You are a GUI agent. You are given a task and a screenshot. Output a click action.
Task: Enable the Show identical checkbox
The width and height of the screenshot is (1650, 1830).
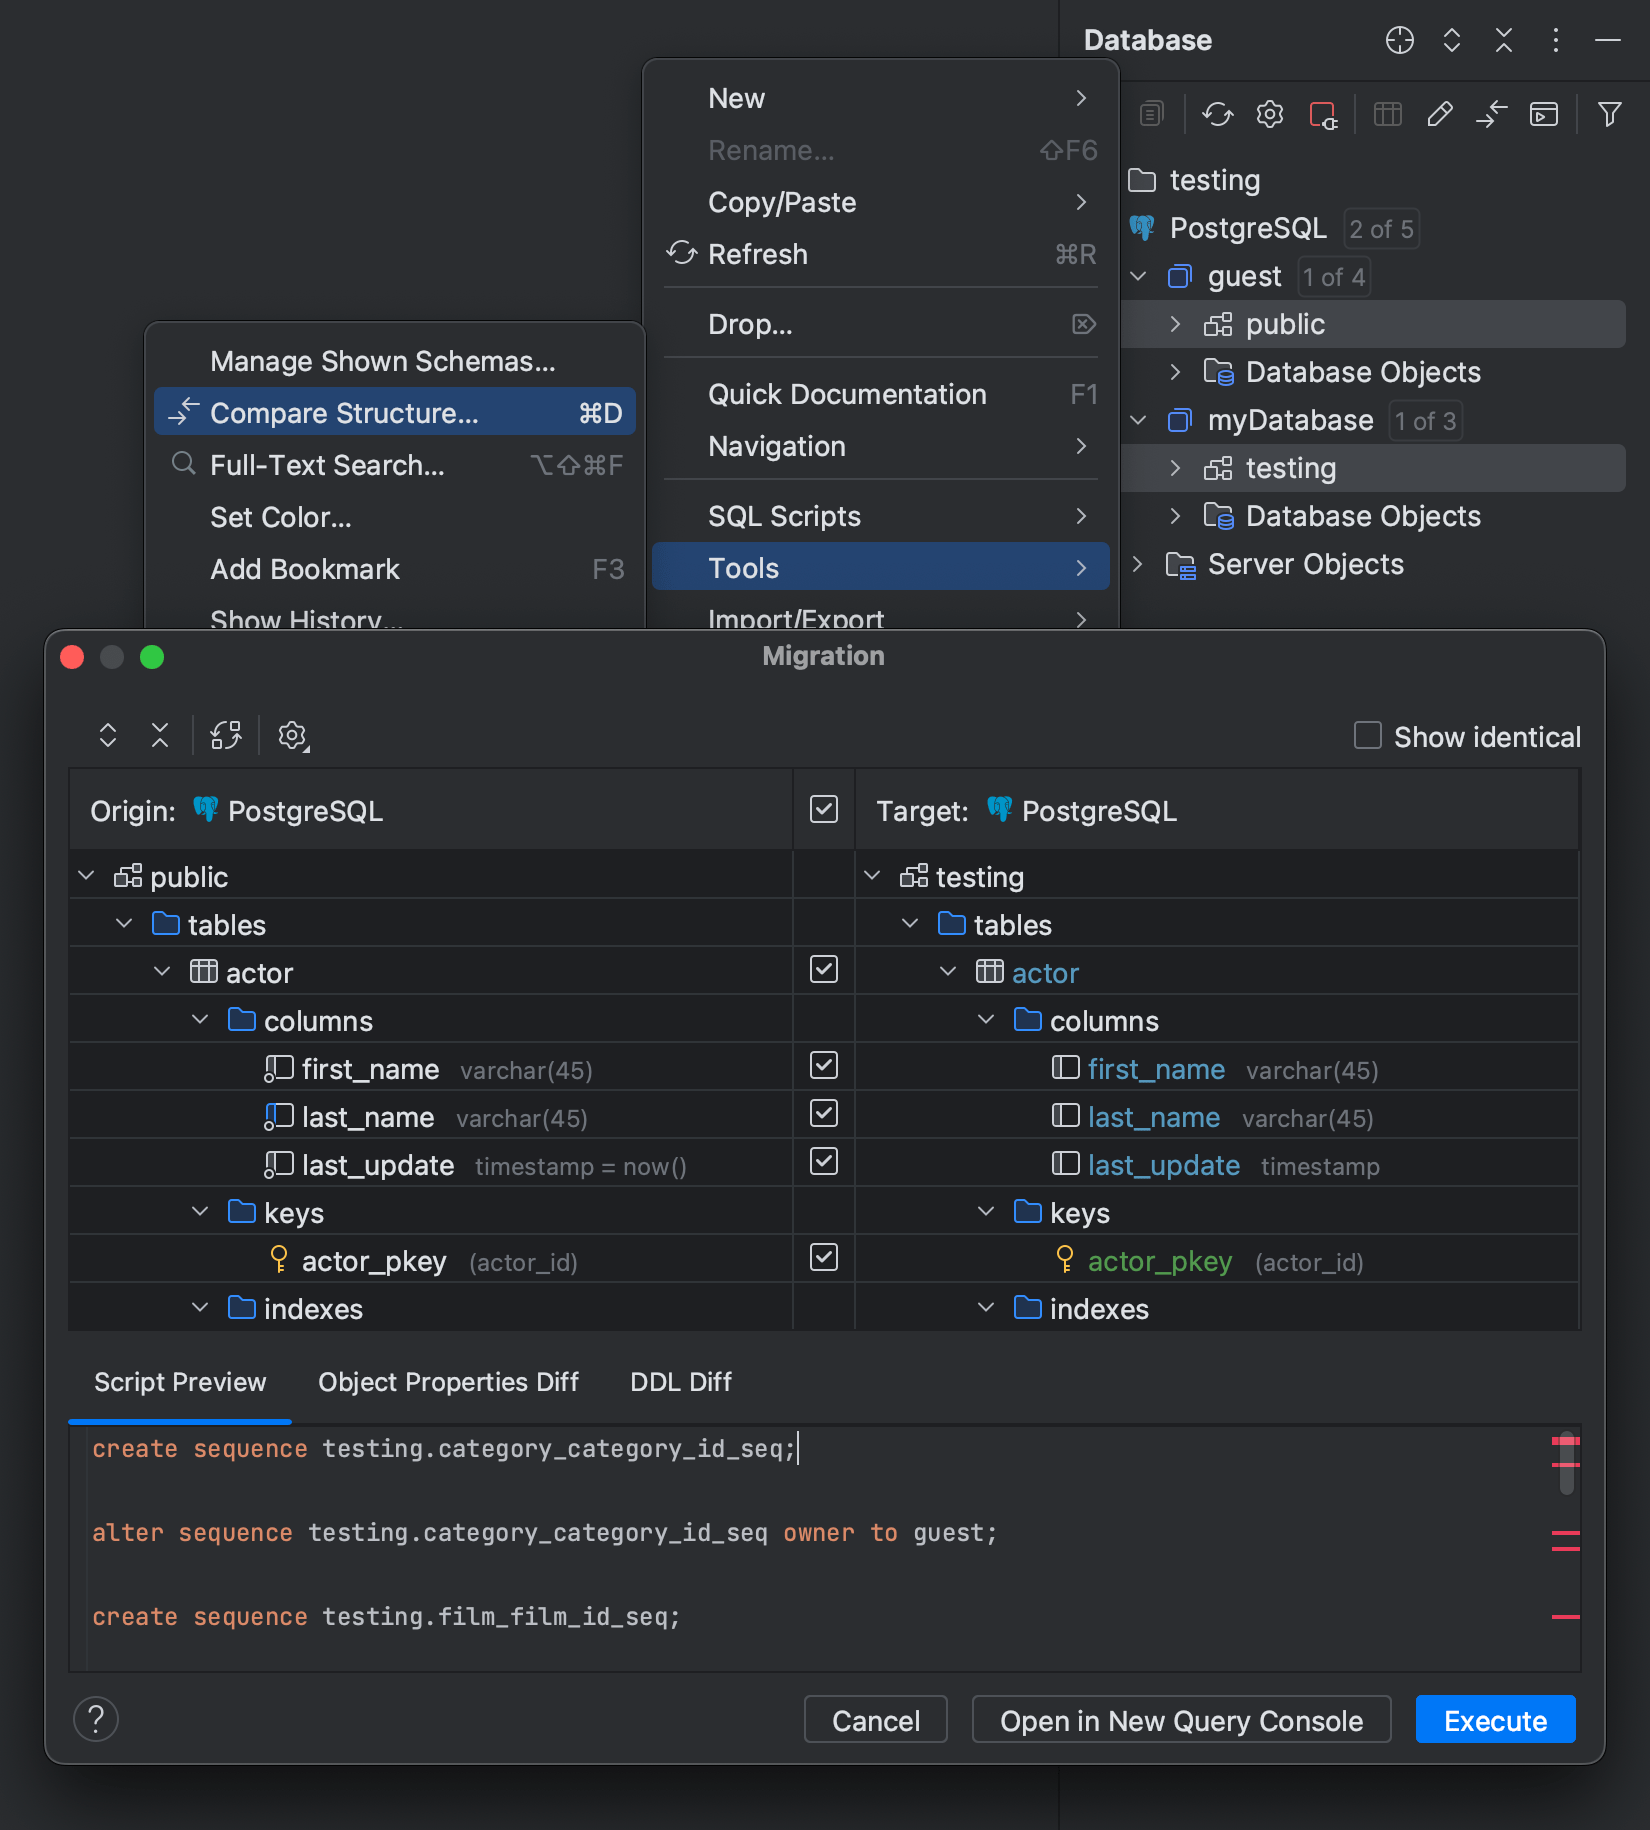(1367, 736)
